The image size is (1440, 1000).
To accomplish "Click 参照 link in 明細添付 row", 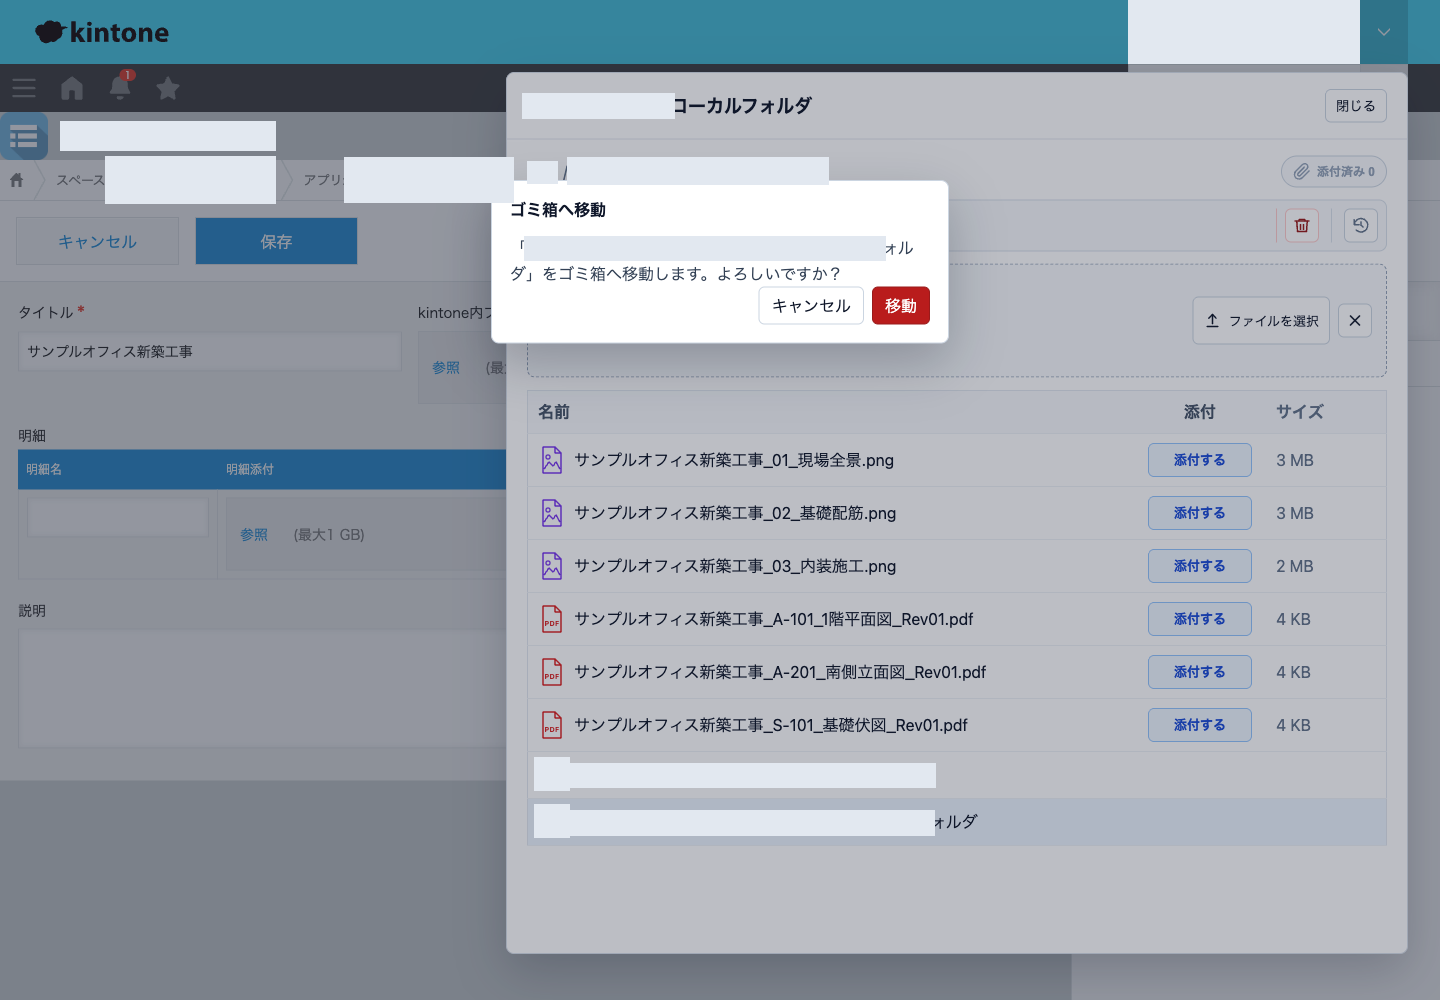I will pyautogui.click(x=254, y=535).
